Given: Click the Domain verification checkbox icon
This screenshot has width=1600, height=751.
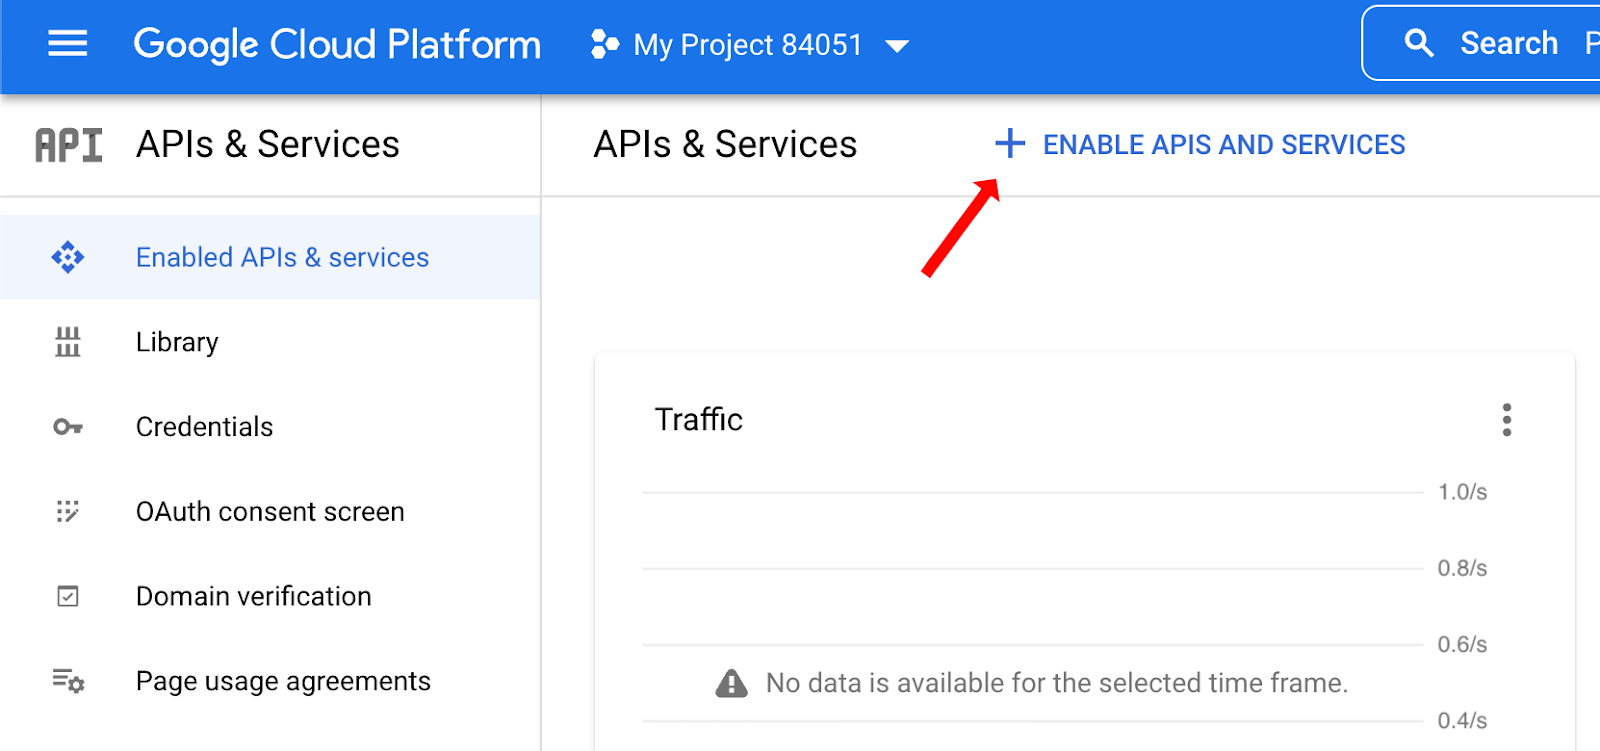Looking at the screenshot, I should tap(68, 597).
